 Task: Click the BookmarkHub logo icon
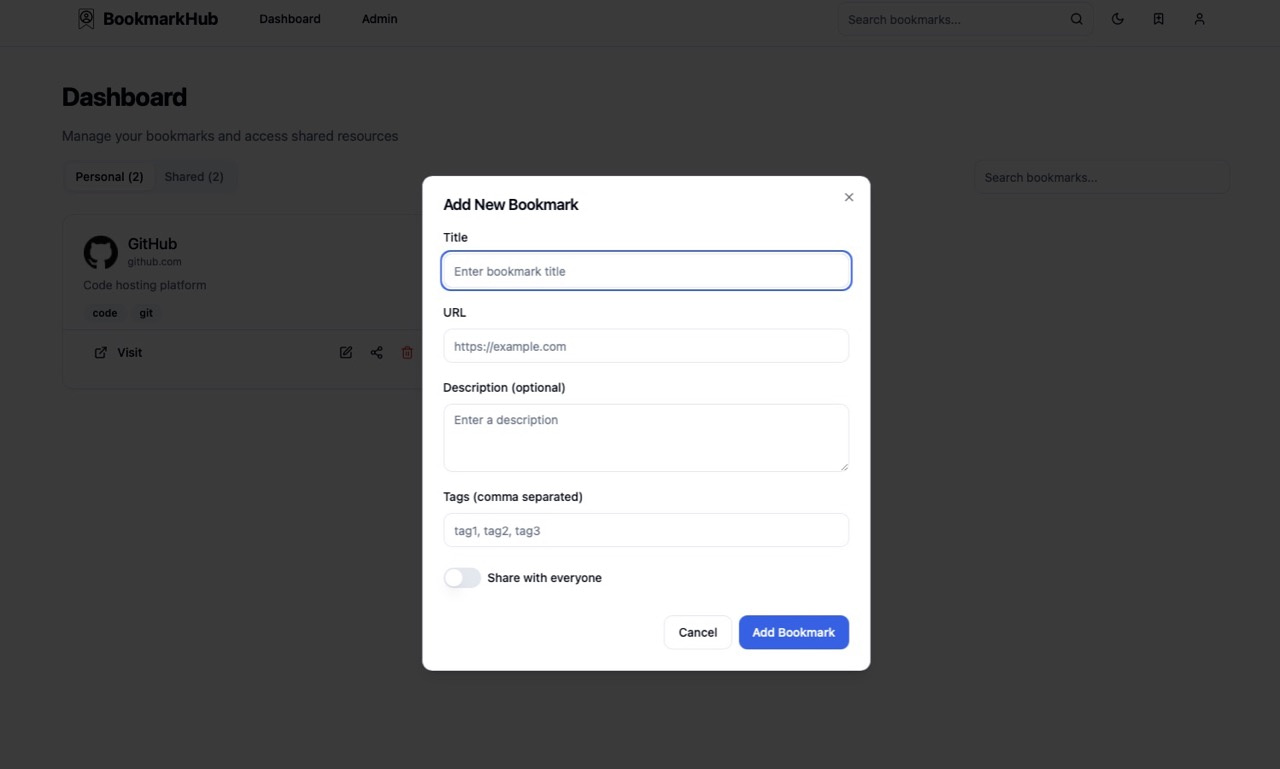point(86,19)
